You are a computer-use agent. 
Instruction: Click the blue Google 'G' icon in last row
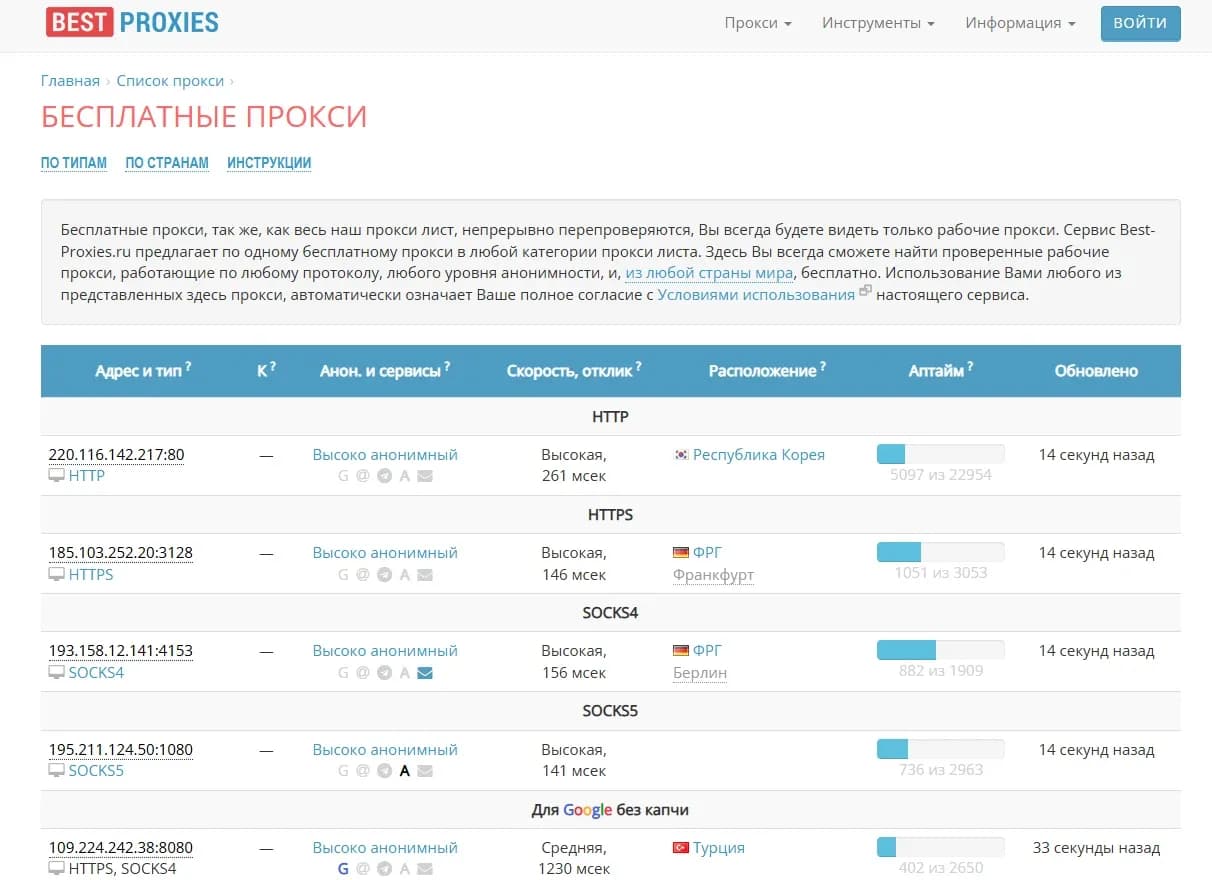343,869
